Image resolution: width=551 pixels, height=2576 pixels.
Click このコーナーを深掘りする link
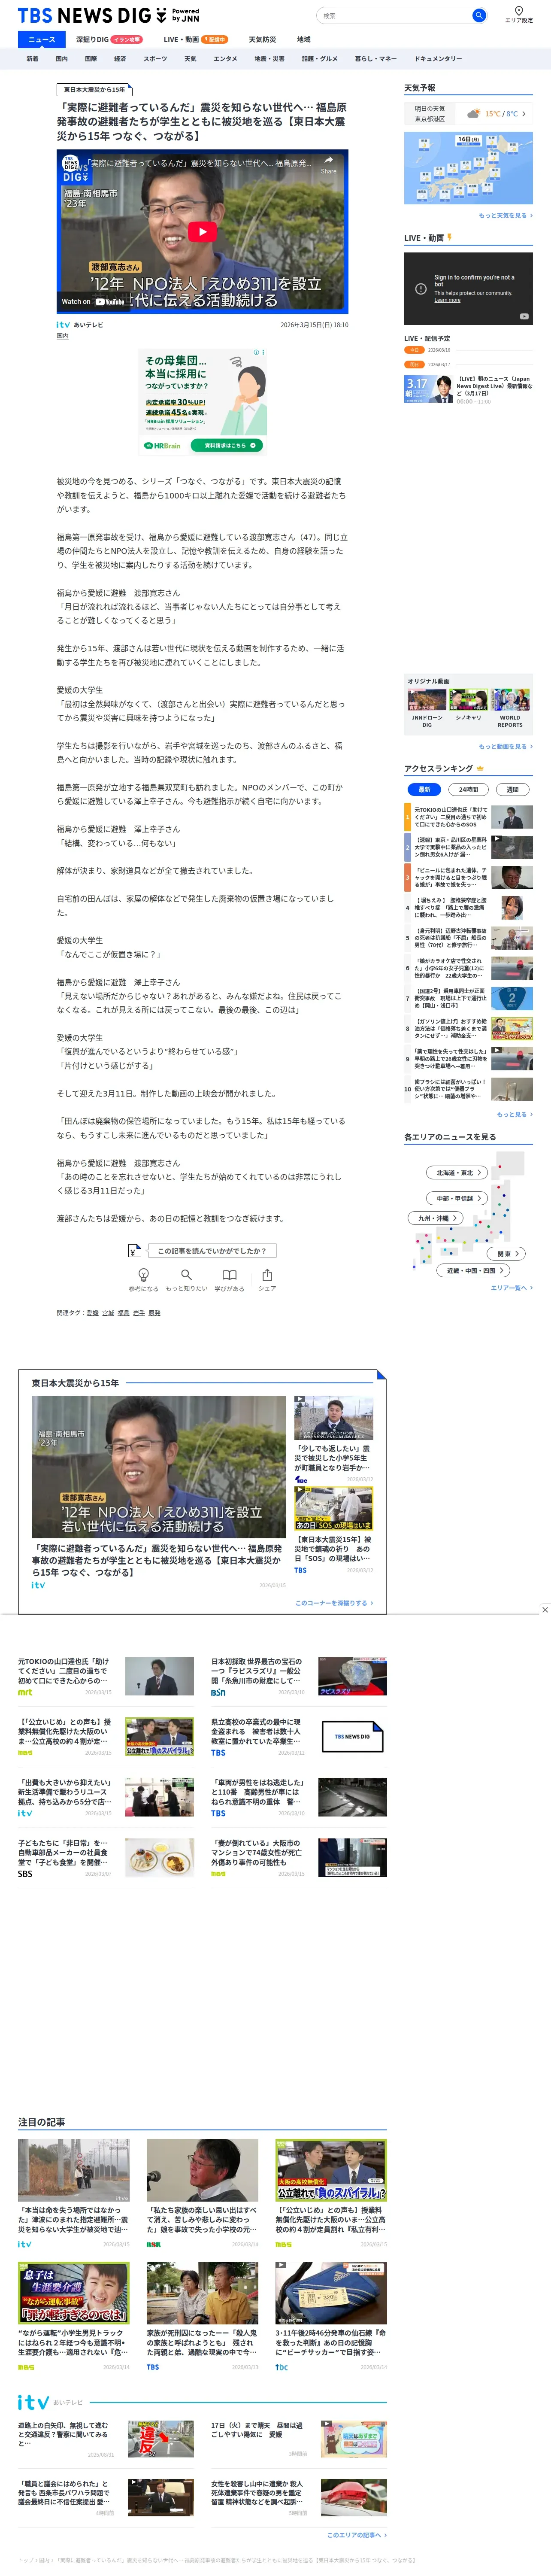point(334,1603)
